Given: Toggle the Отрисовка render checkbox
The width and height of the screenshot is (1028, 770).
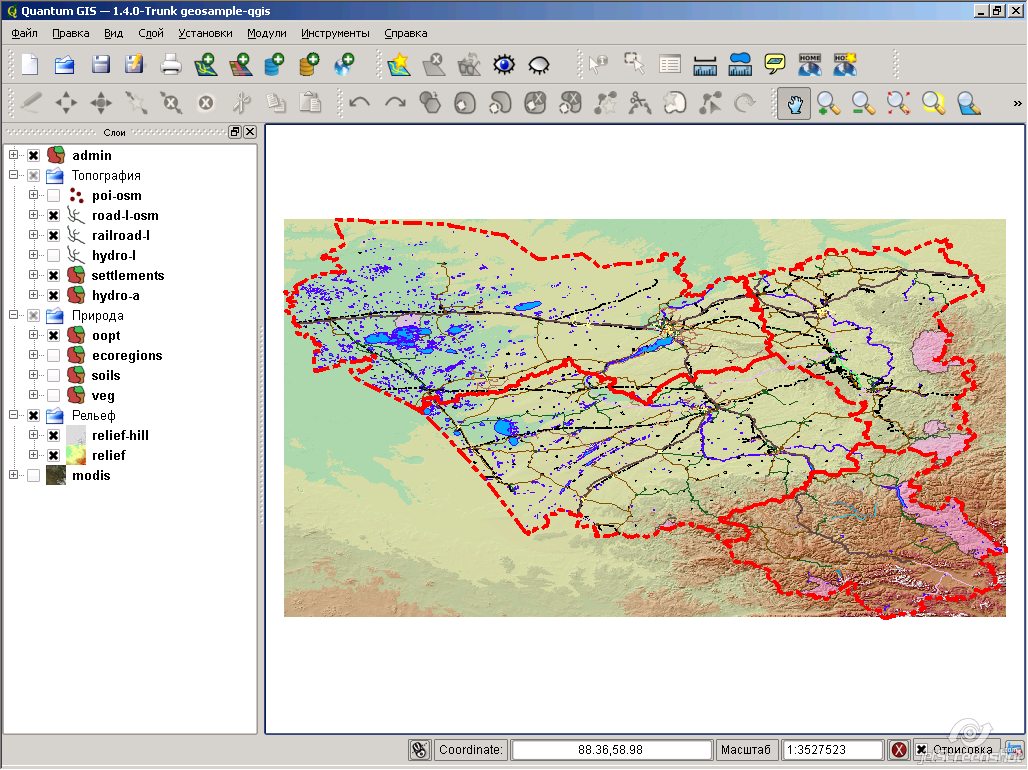Looking at the screenshot, I should point(922,750).
